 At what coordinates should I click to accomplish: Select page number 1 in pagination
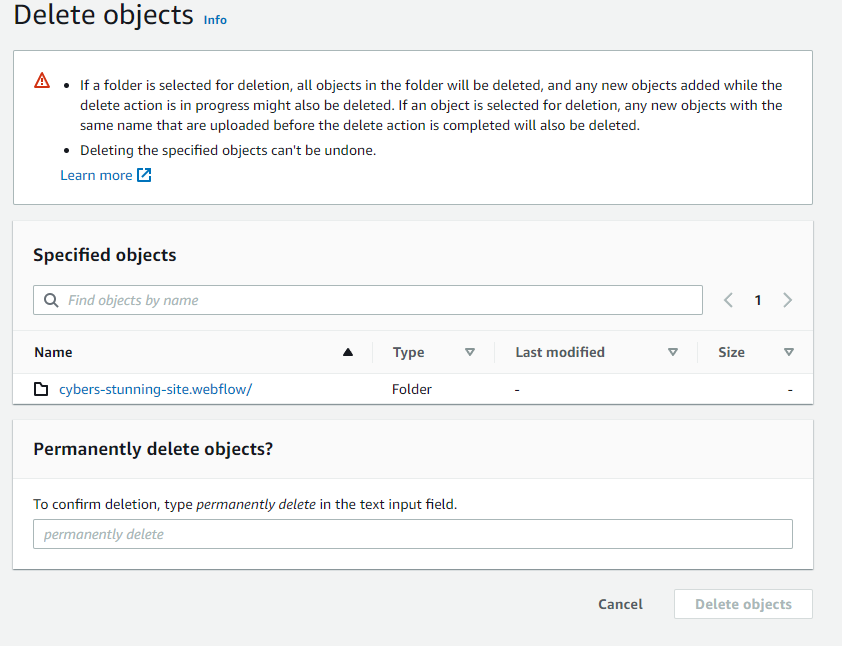tap(758, 300)
